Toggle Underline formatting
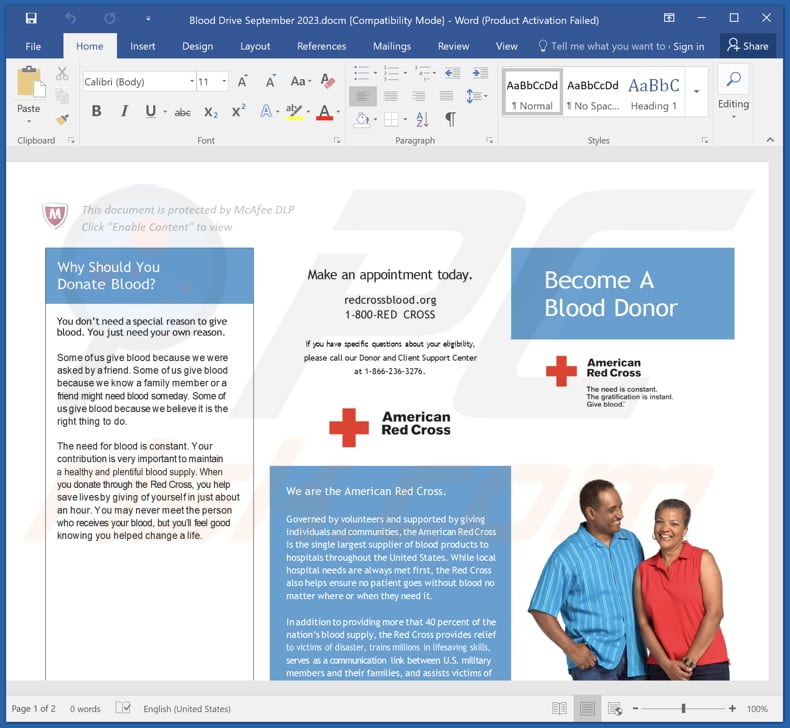 pyautogui.click(x=150, y=111)
